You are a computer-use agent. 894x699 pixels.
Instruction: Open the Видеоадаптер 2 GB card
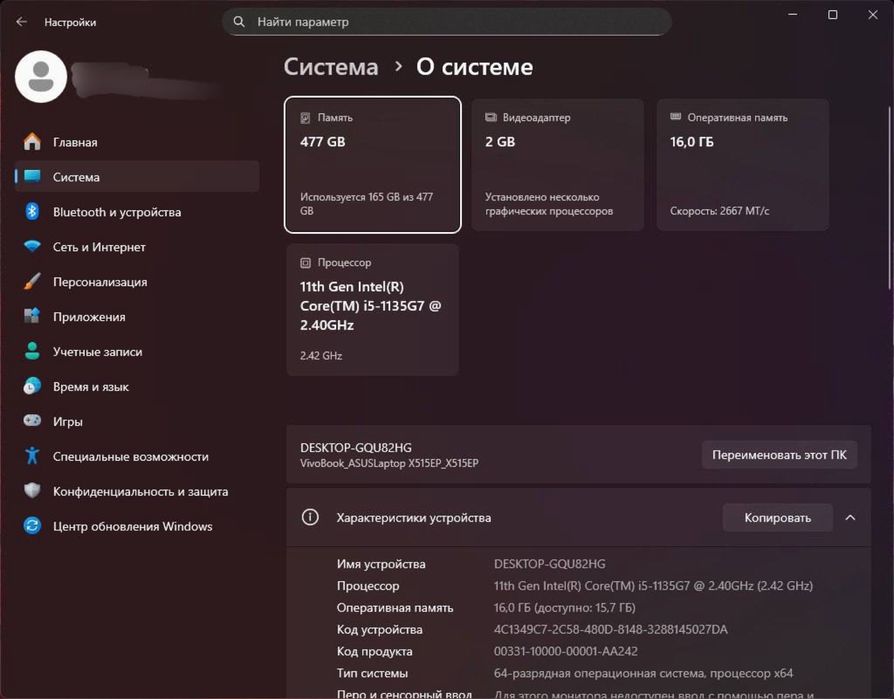[x=558, y=165]
